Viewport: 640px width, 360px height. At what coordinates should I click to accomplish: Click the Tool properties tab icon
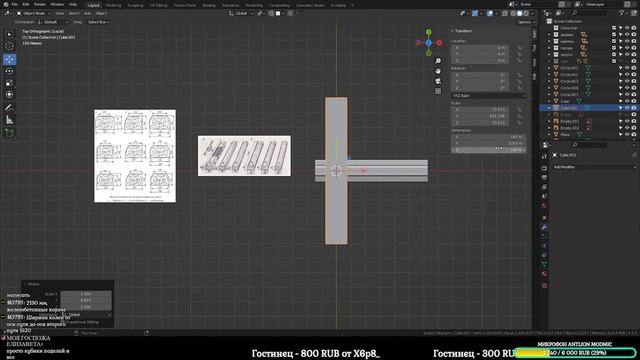click(x=544, y=156)
